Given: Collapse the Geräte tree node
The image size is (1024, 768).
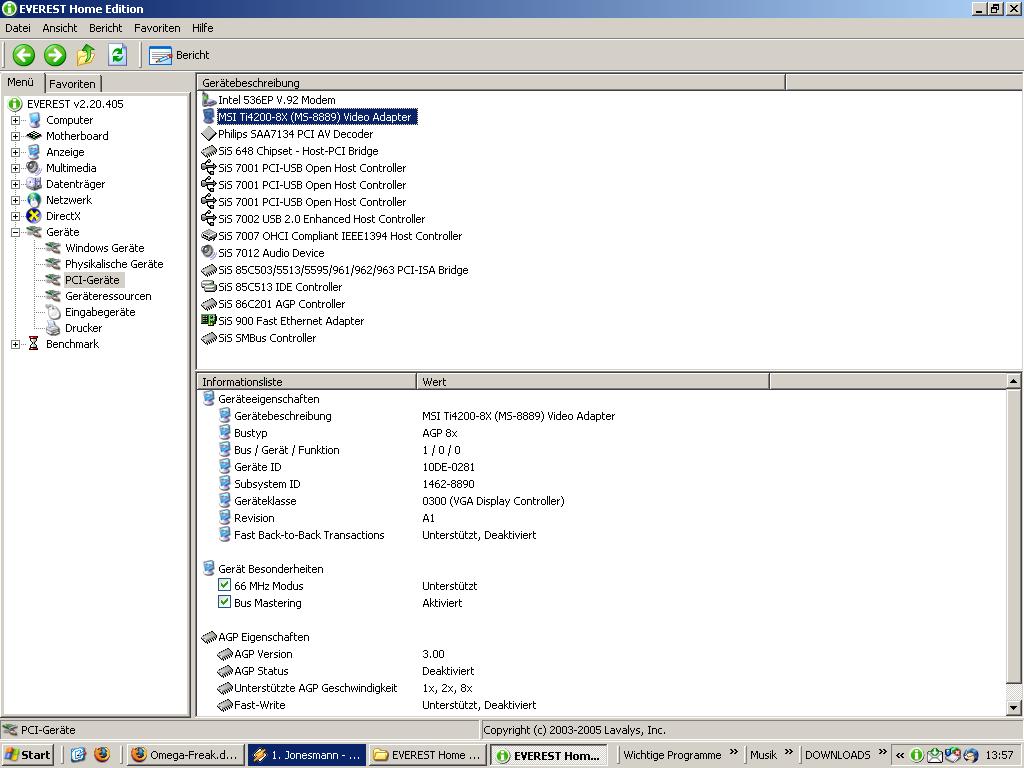Looking at the screenshot, I should [x=16, y=232].
